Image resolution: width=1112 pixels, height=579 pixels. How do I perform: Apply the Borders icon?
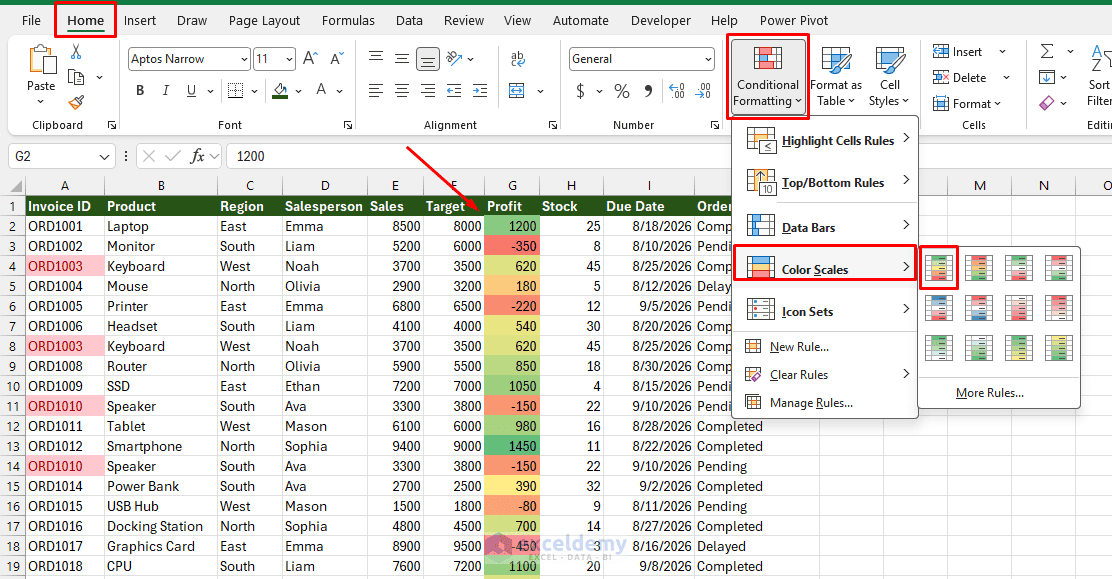pos(235,90)
